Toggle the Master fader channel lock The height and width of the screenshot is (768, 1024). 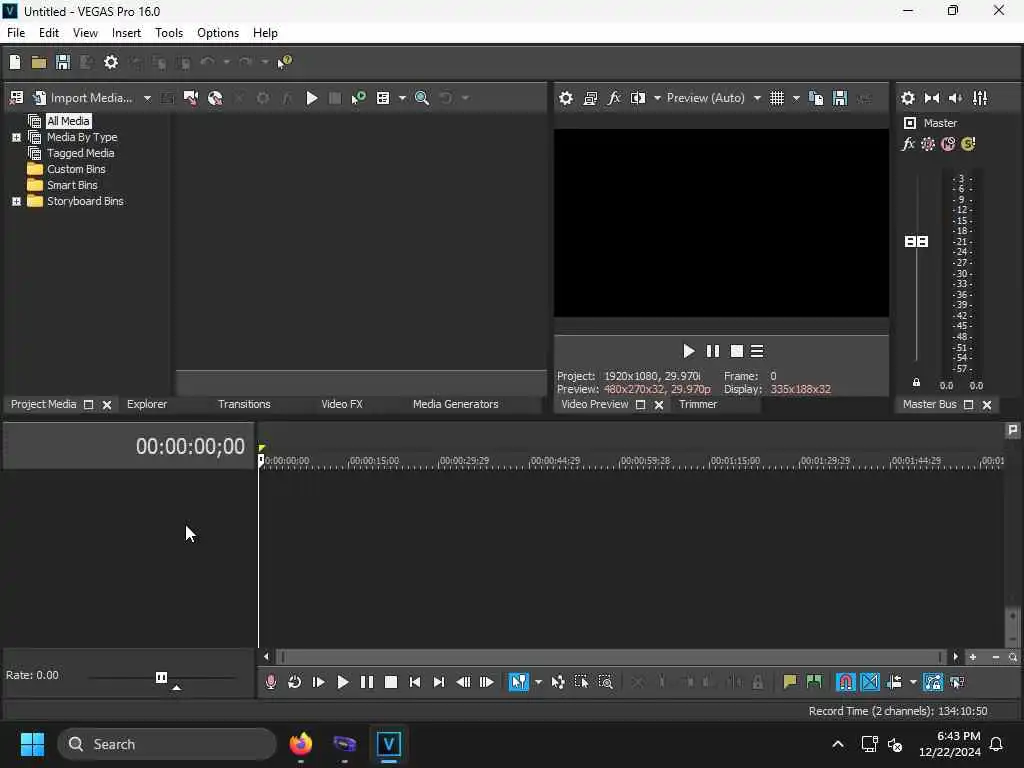point(916,382)
